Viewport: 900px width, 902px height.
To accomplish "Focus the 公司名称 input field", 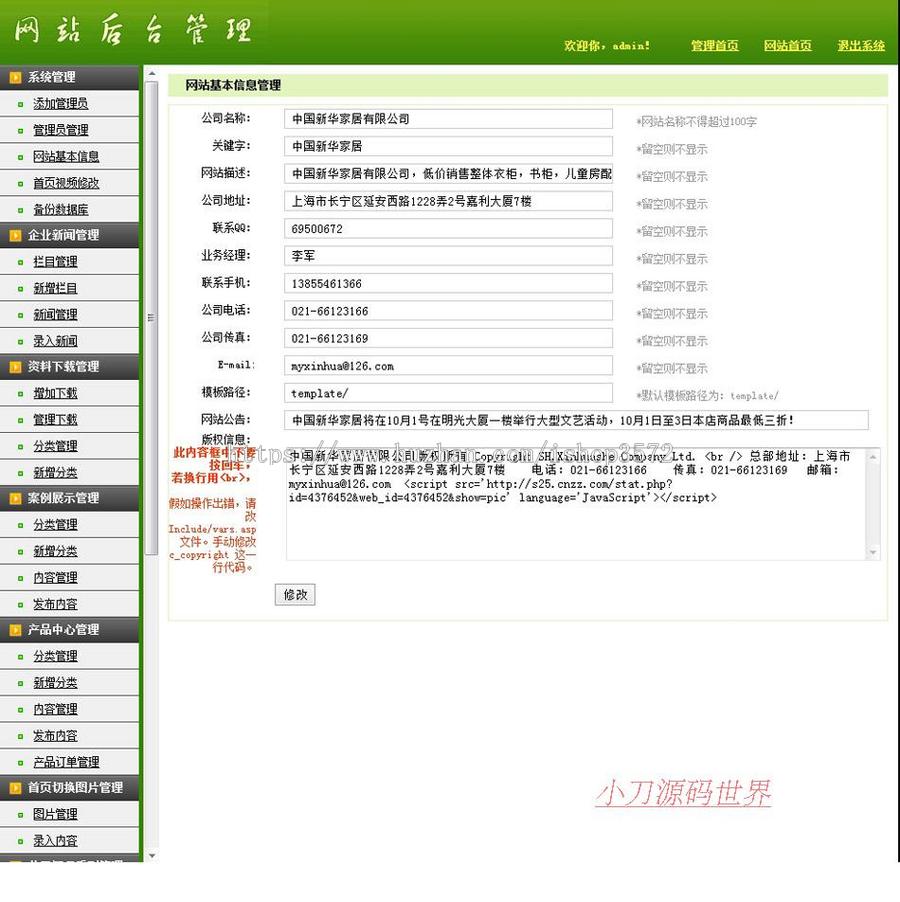I will tap(449, 119).
